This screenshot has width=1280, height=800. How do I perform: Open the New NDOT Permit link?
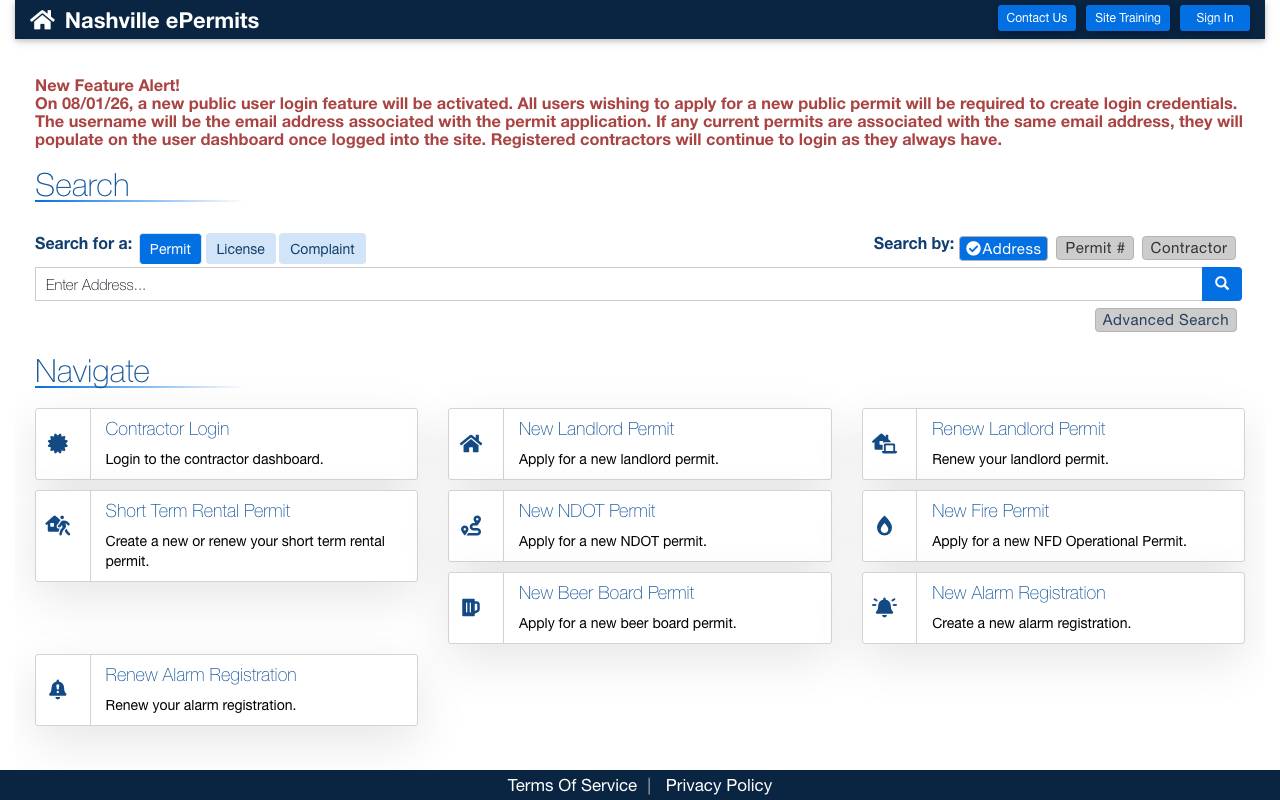pyautogui.click(x=586, y=511)
